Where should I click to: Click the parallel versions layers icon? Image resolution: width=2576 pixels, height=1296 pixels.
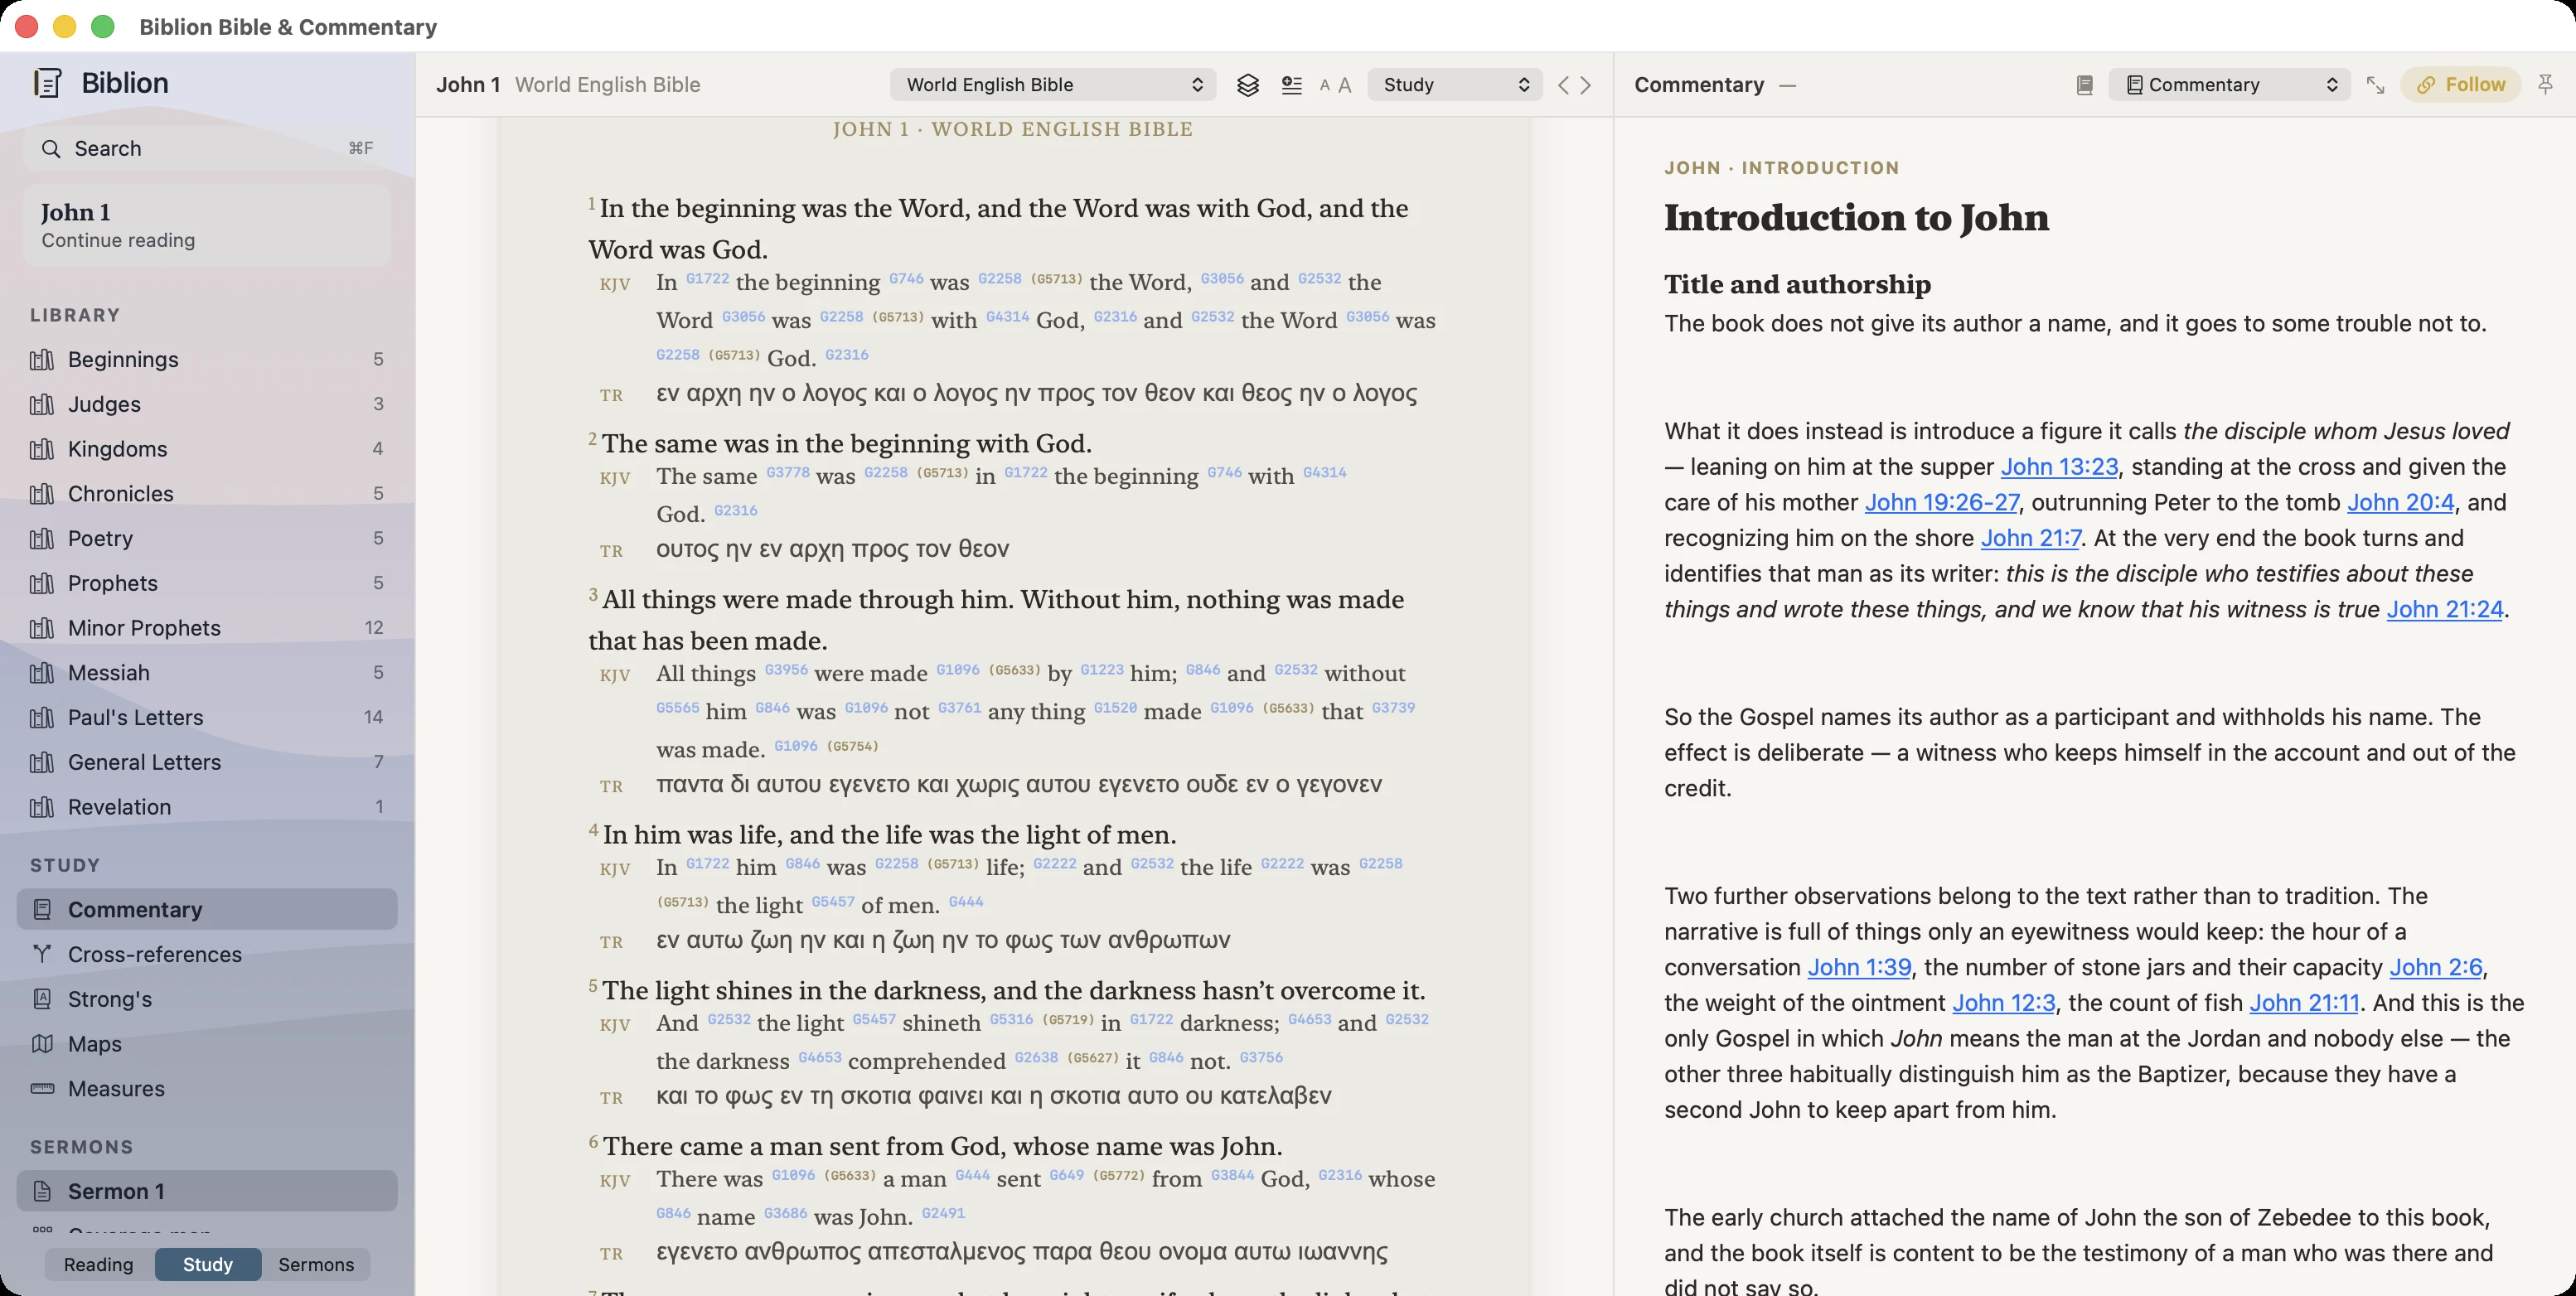[1247, 85]
